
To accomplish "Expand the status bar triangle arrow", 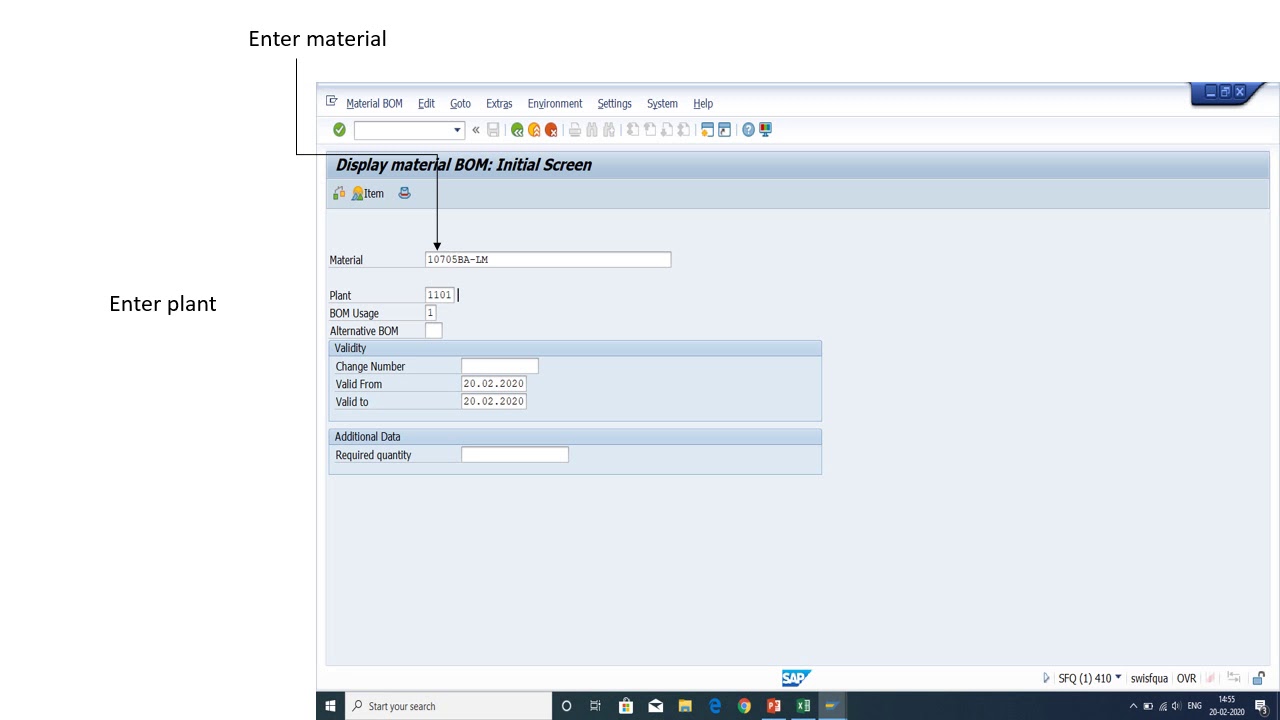I will (1046, 678).
